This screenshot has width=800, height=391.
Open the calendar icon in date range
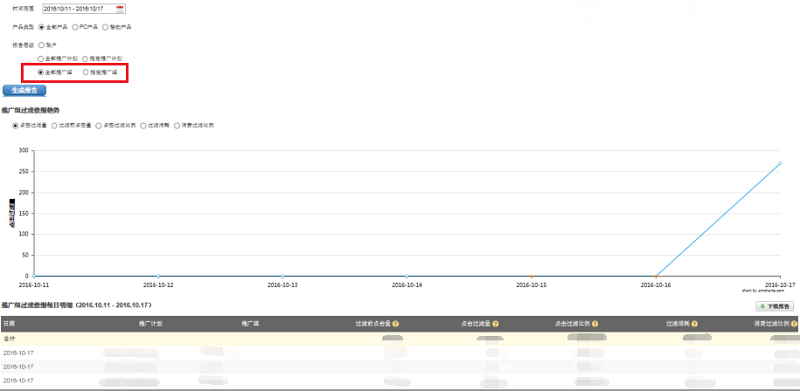pyautogui.click(x=120, y=9)
